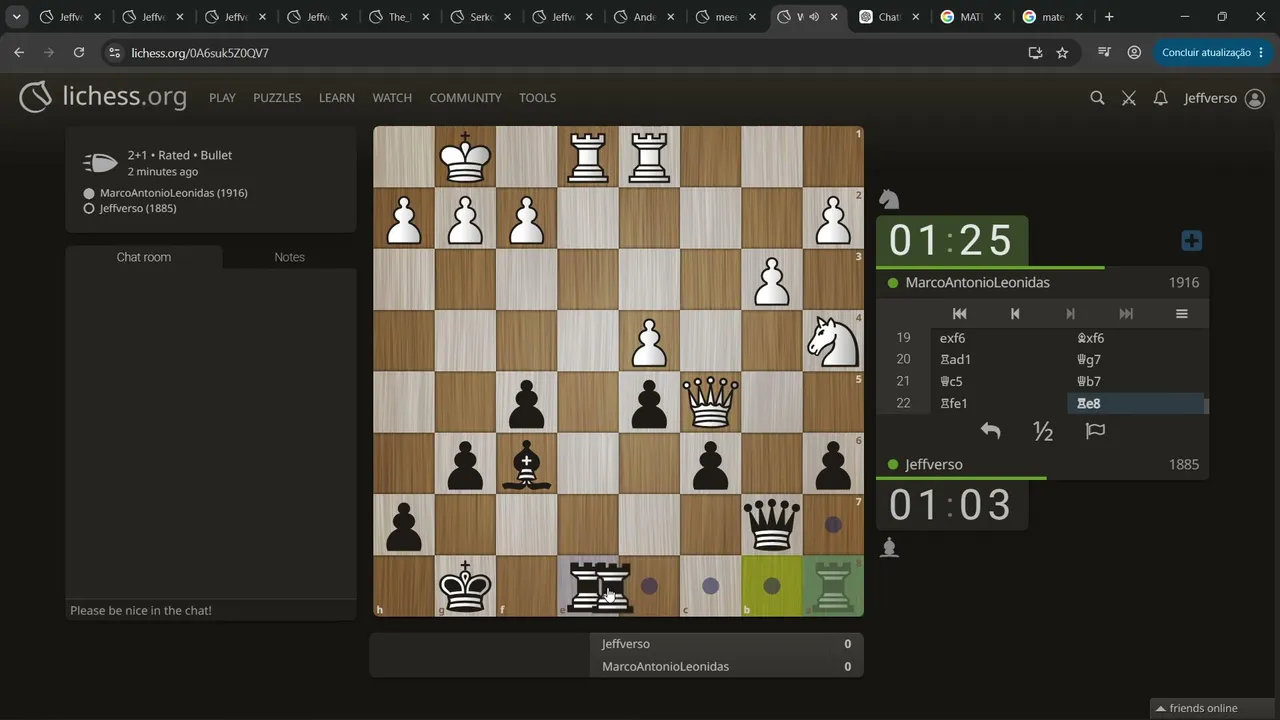1280x720 pixels.
Task: Open challenges crossed-swords icon
Action: click(x=1129, y=98)
